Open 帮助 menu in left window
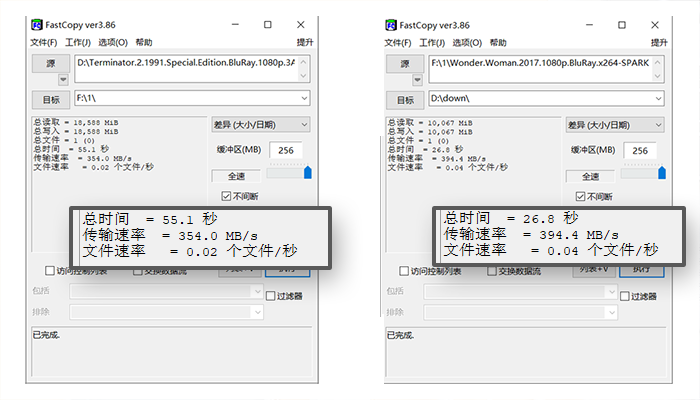This screenshot has height=400, width=700. pyautogui.click(x=144, y=42)
